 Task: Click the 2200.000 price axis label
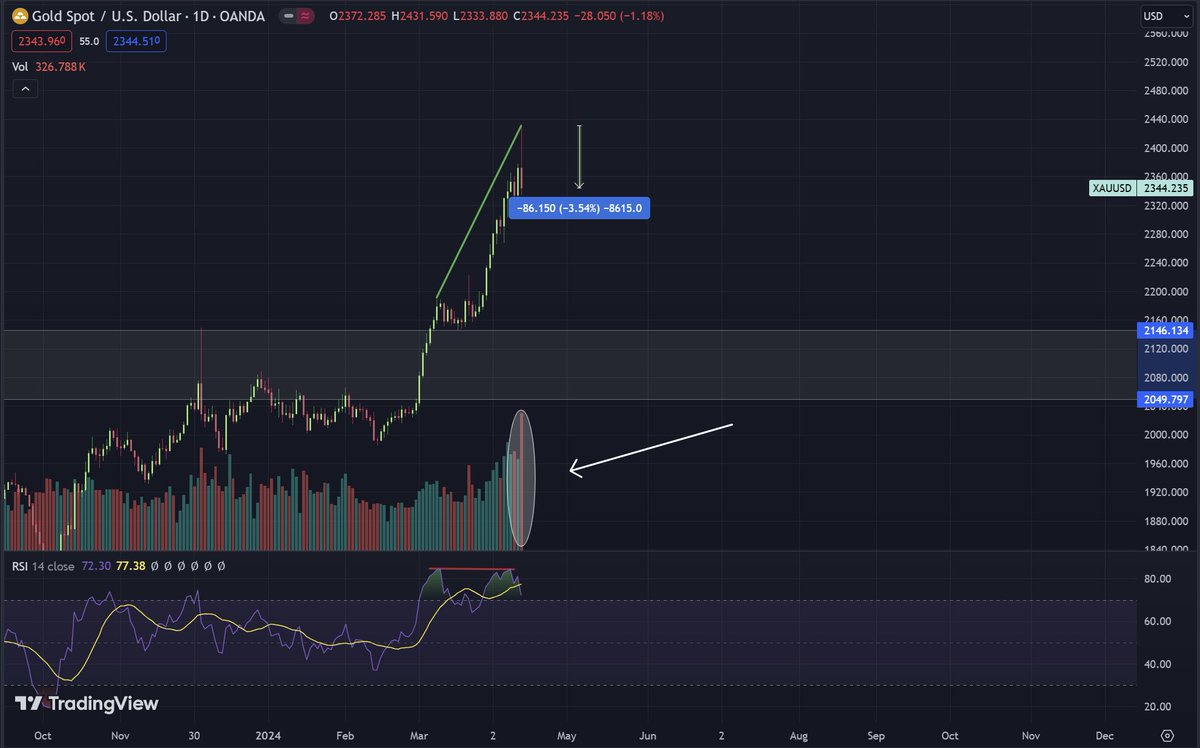pos(1168,292)
